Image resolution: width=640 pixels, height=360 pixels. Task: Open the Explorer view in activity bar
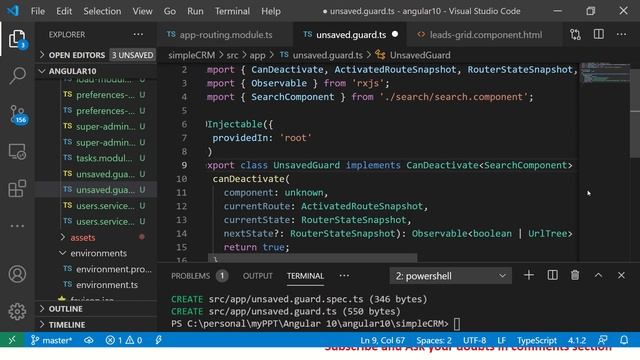coord(17,39)
